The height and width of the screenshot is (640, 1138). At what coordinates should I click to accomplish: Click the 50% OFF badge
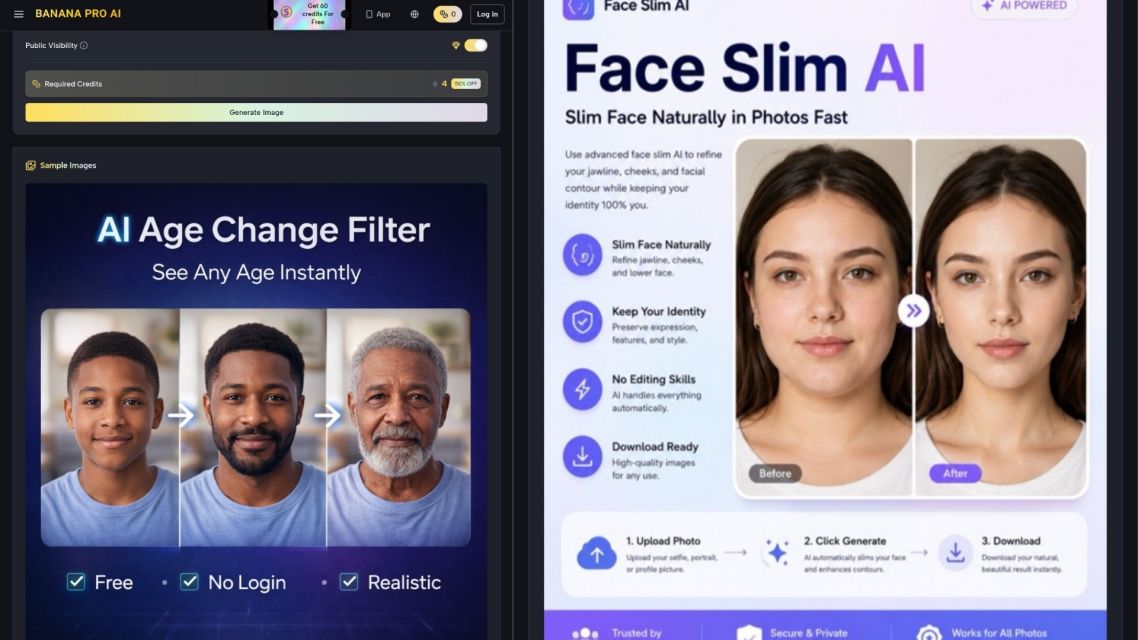click(466, 84)
